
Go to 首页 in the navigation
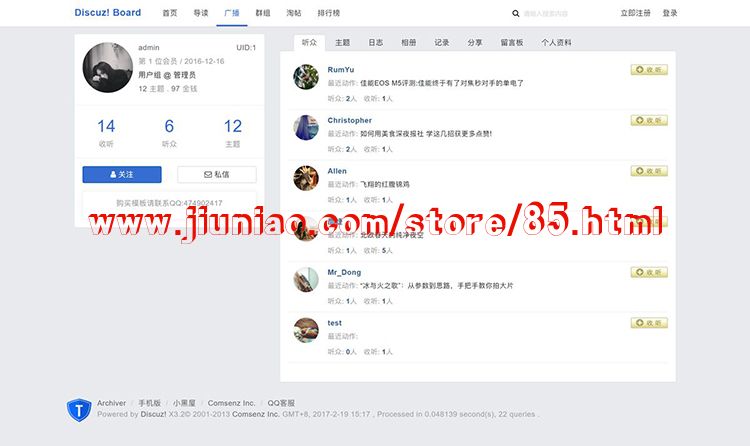[169, 13]
